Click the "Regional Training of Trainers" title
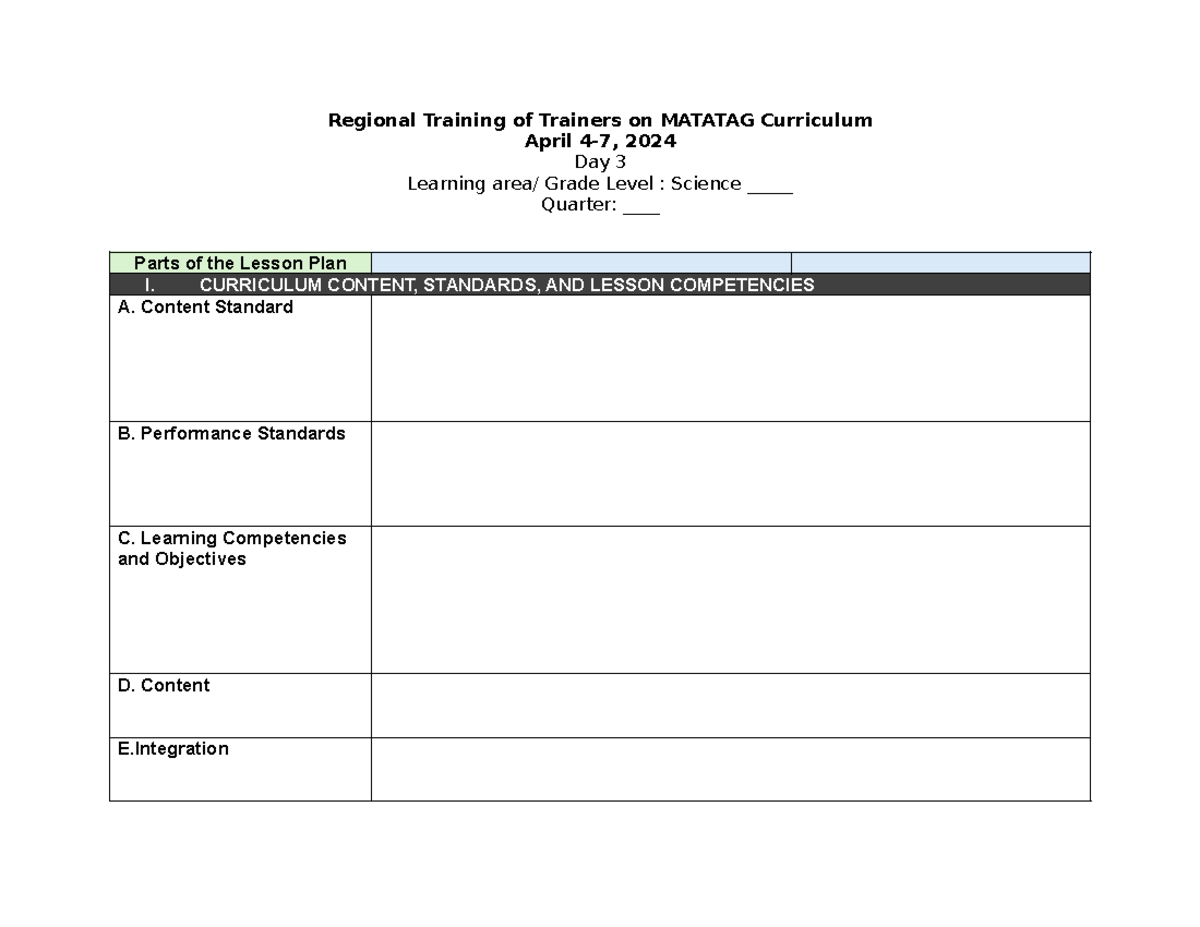Screen dimensions: 1200x927 (598, 119)
